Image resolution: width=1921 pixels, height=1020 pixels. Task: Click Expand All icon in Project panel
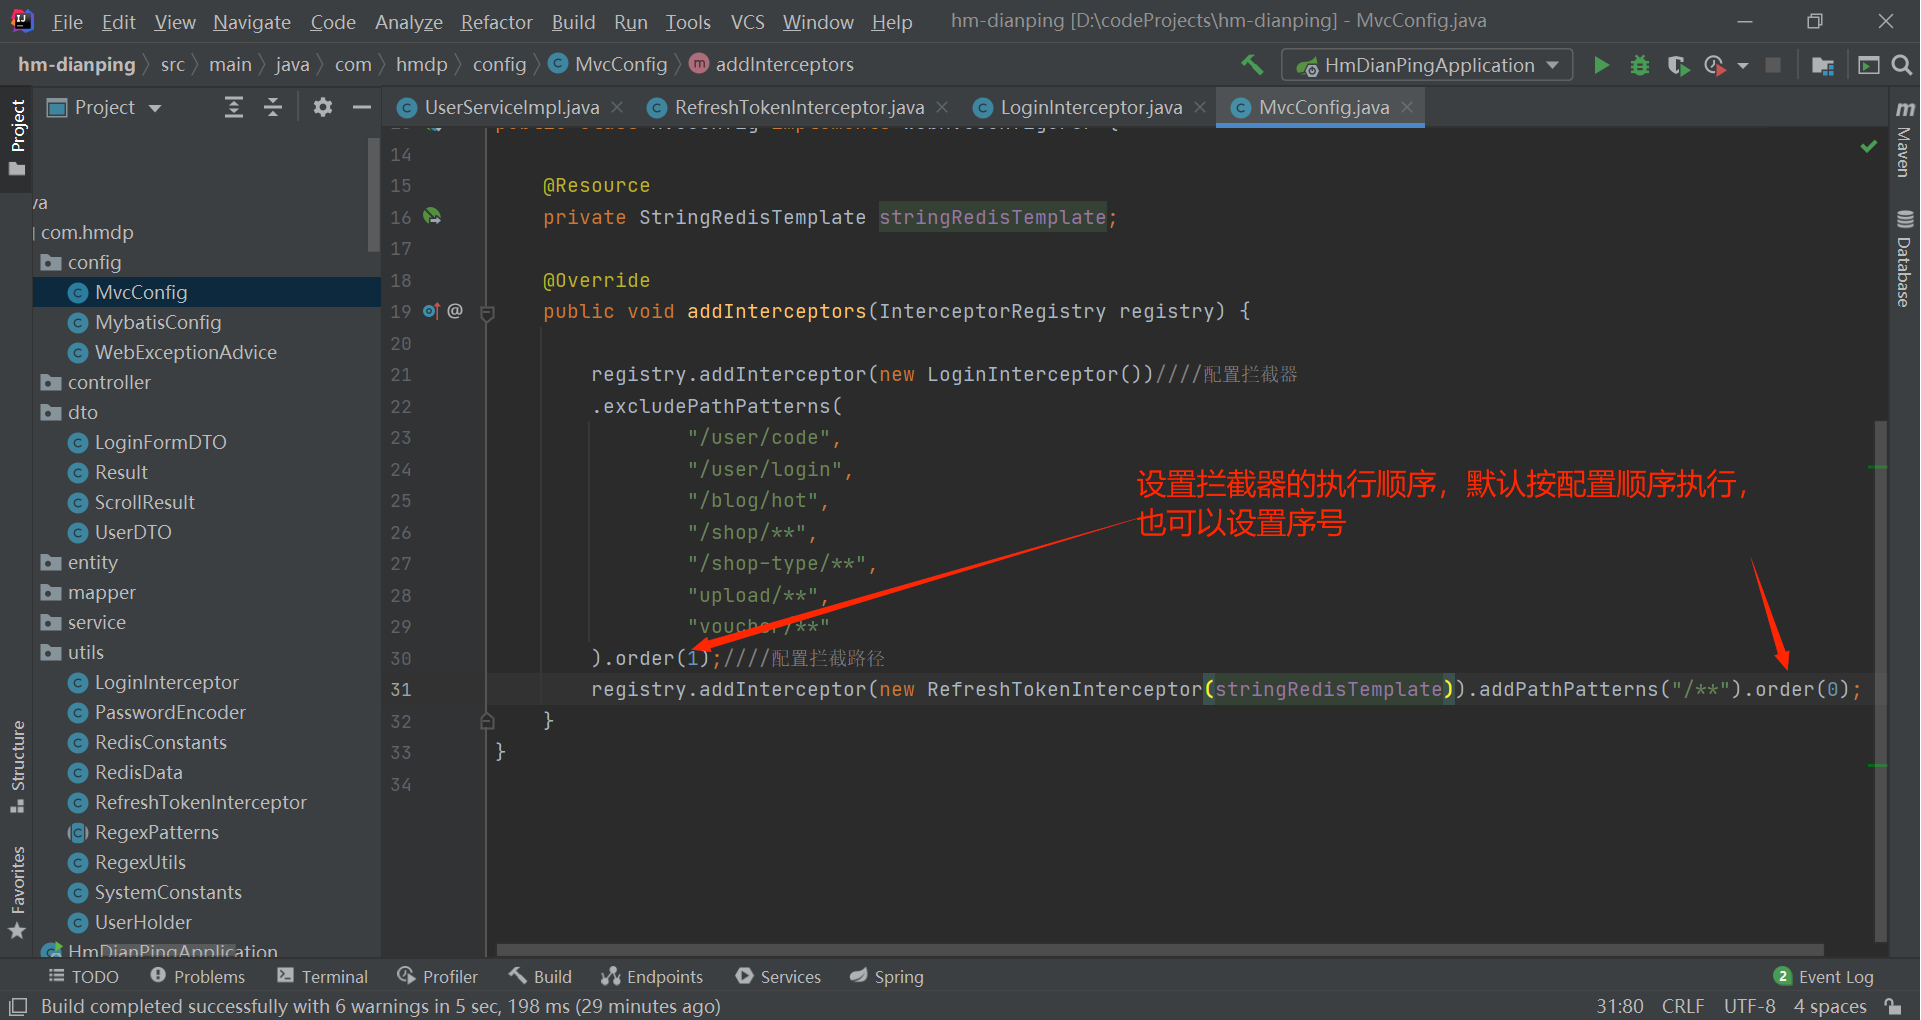tap(234, 107)
